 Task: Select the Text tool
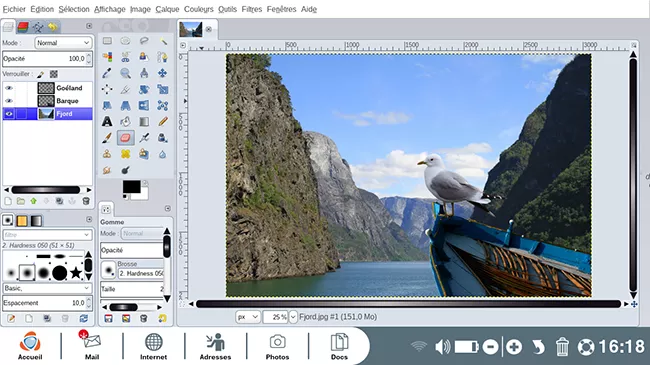coord(107,122)
